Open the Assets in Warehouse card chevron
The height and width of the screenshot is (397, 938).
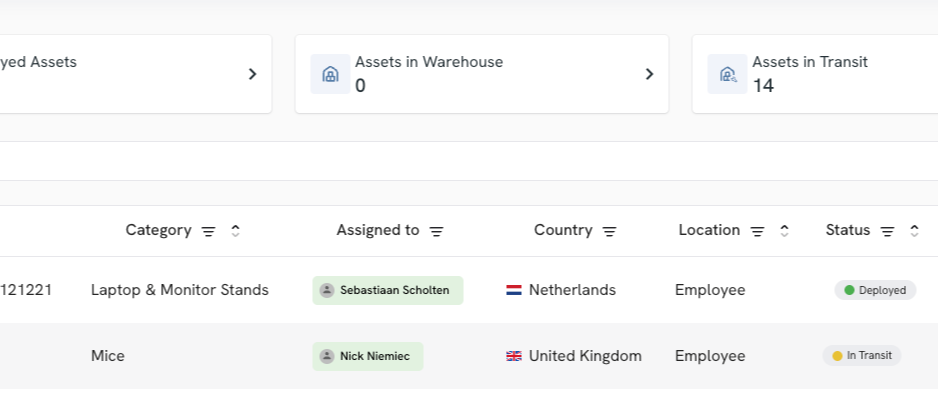[650, 74]
